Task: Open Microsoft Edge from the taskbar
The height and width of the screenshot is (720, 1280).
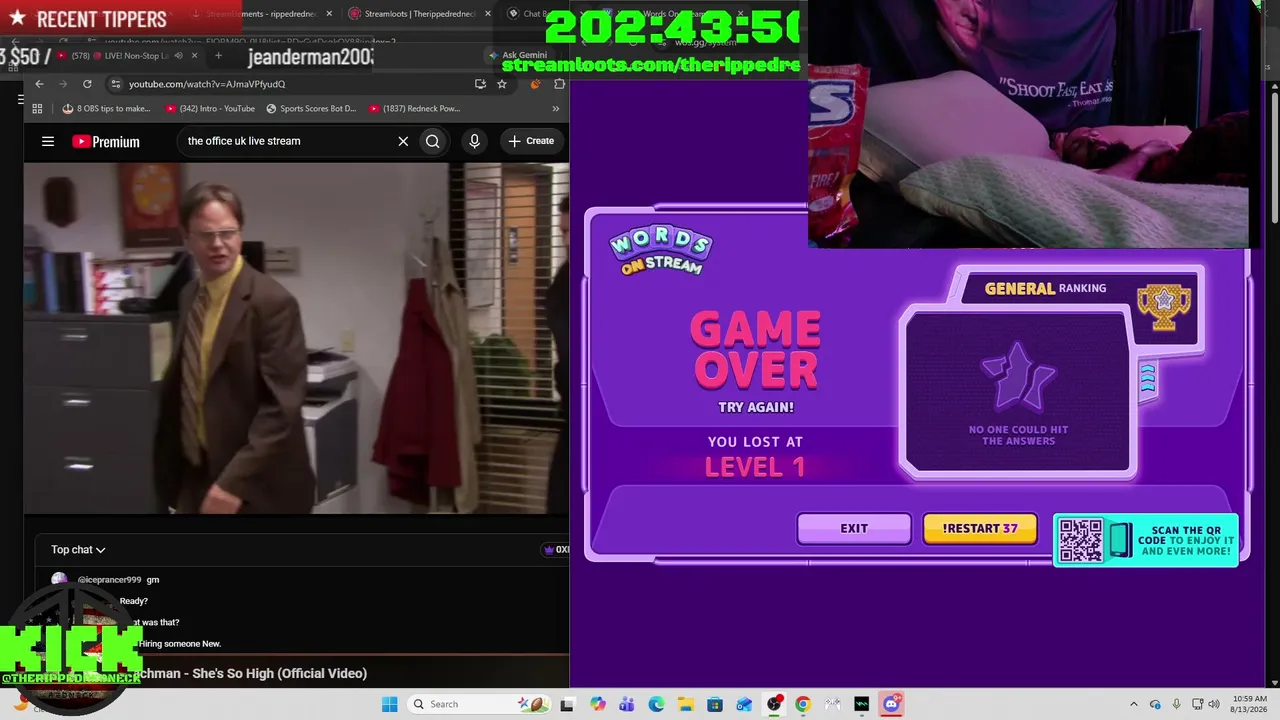Action: (656, 704)
